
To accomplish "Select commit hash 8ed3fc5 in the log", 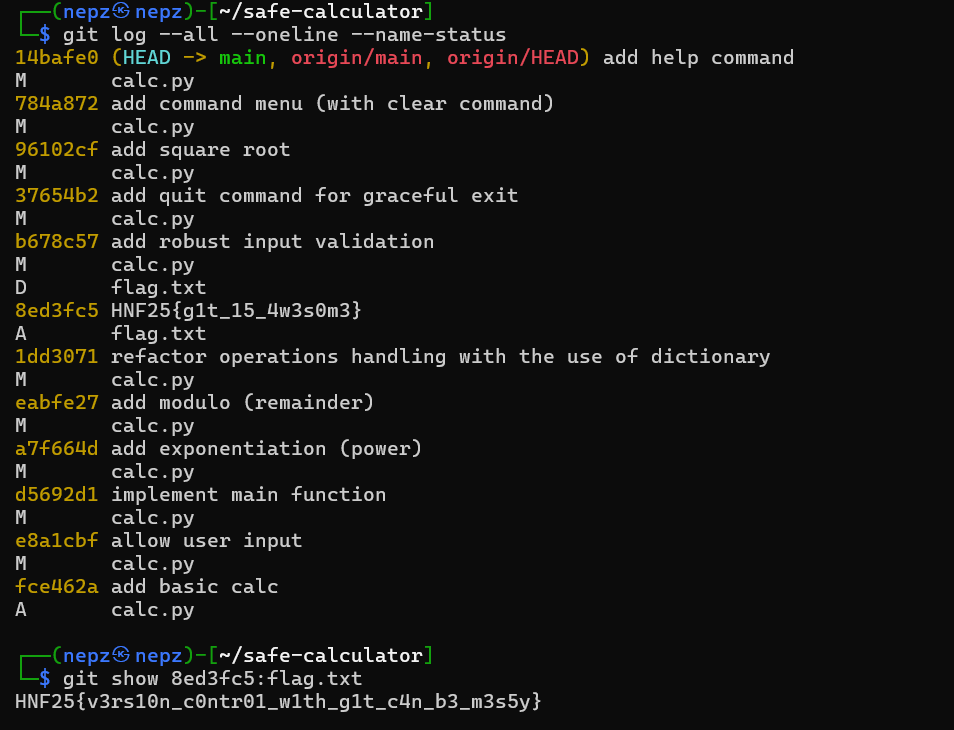I will coord(57,311).
